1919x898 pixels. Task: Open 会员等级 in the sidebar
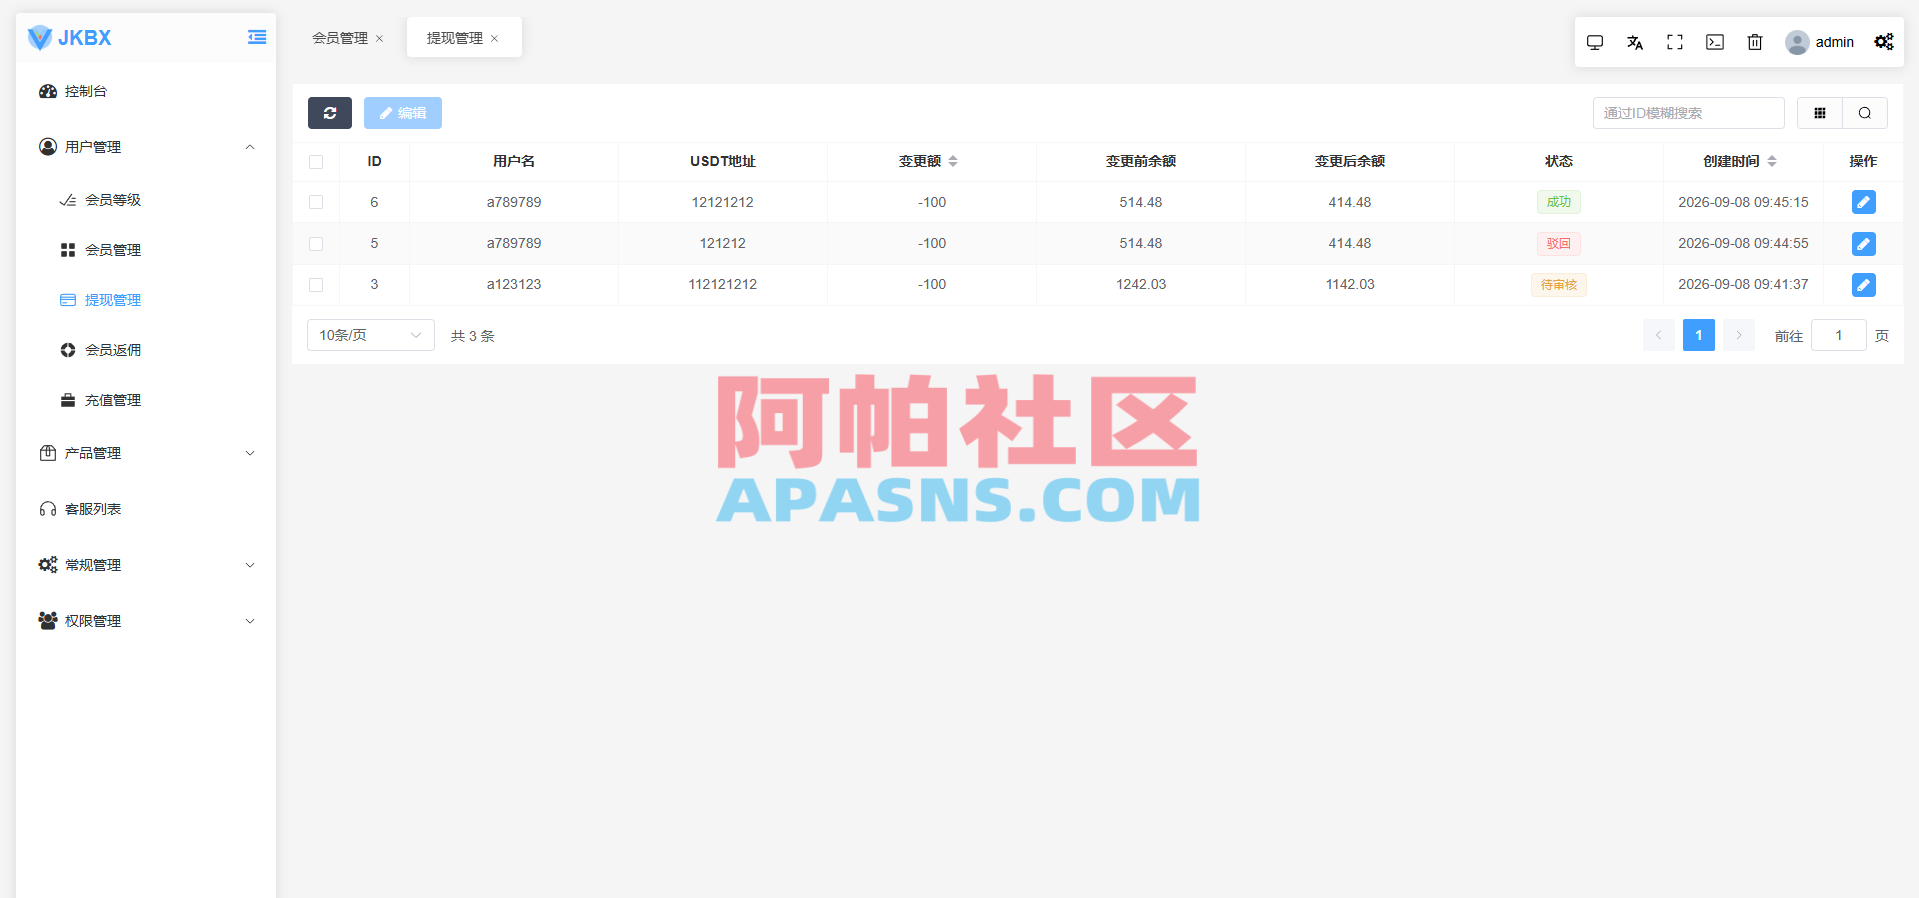pos(146,200)
